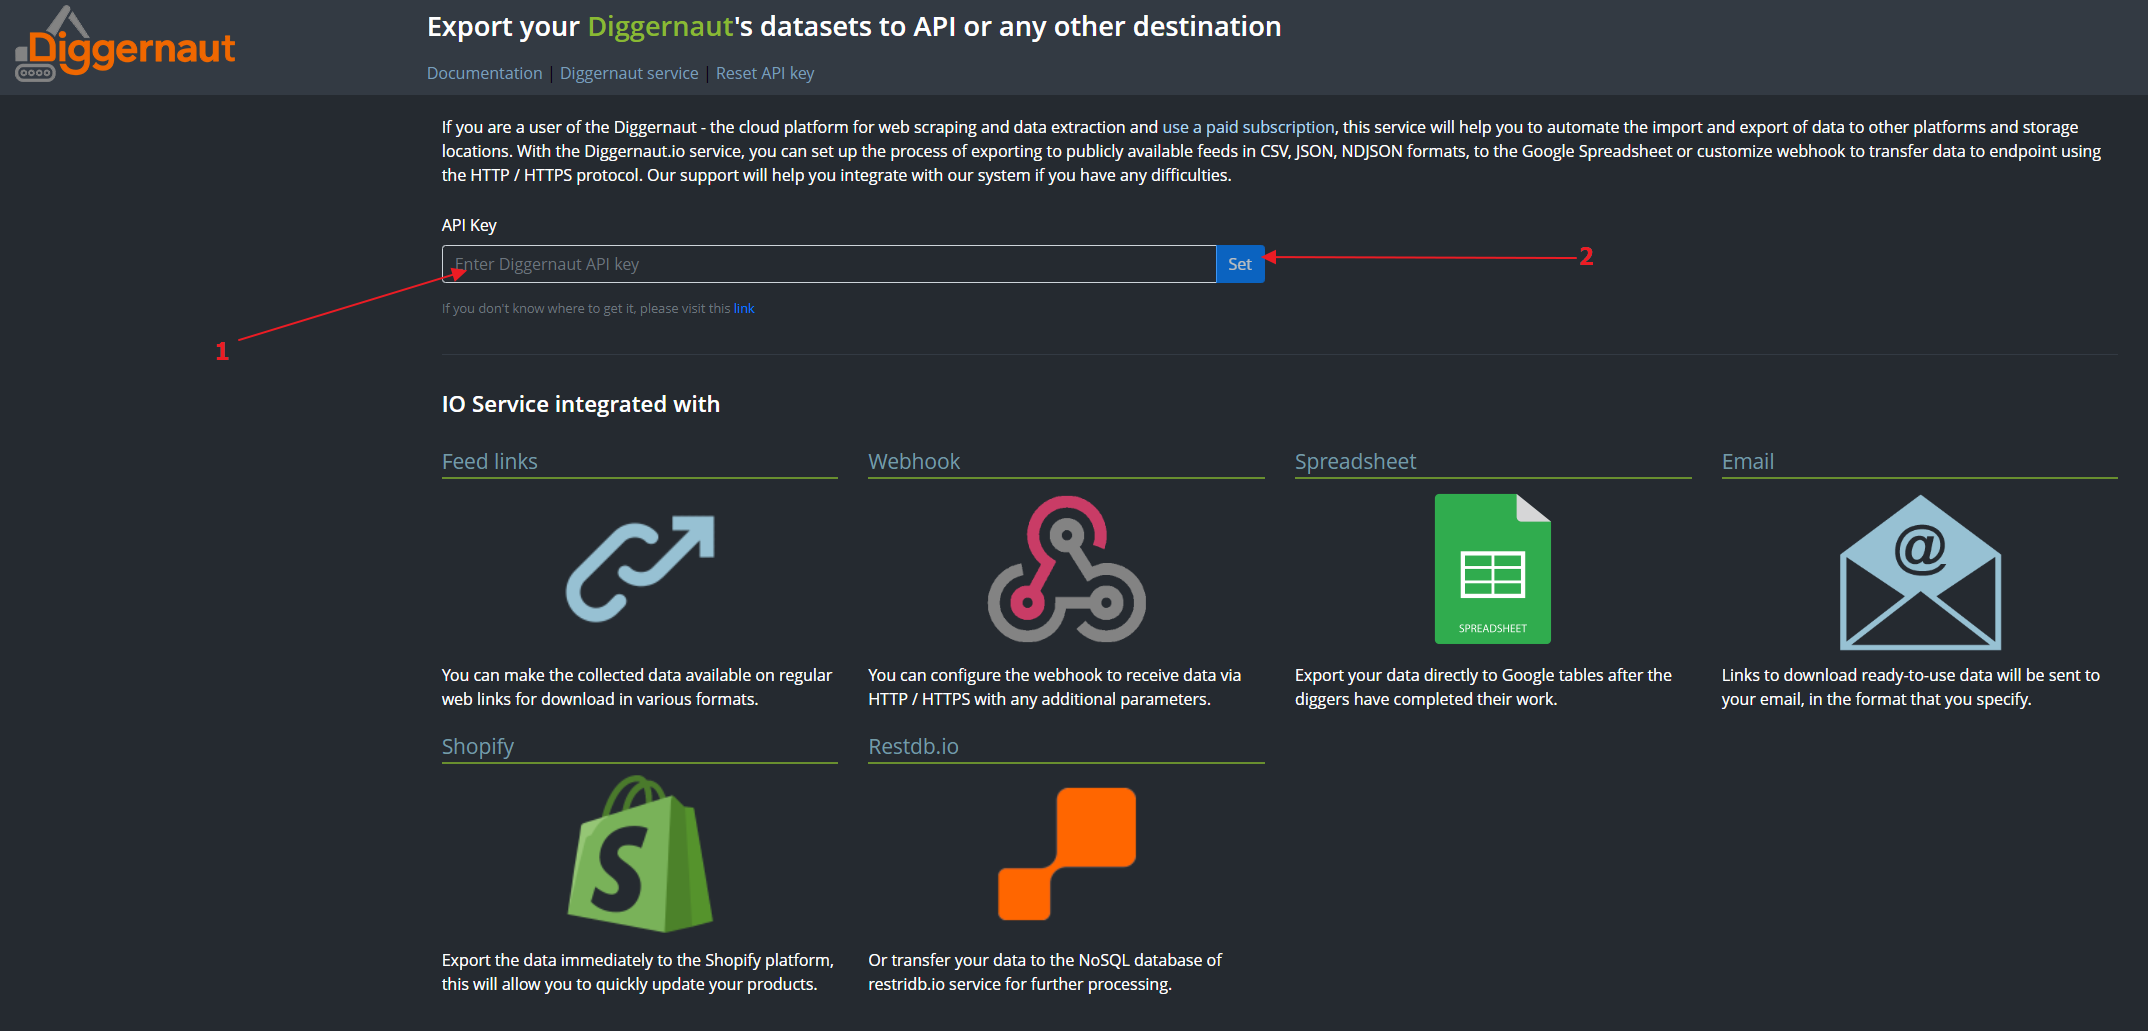Image resolution: width=2148 pixels, height=1031 pixels.
Task: Follow the 'use a paid subscription' link
Action: pyautogui.click(x=1248, y=127)
